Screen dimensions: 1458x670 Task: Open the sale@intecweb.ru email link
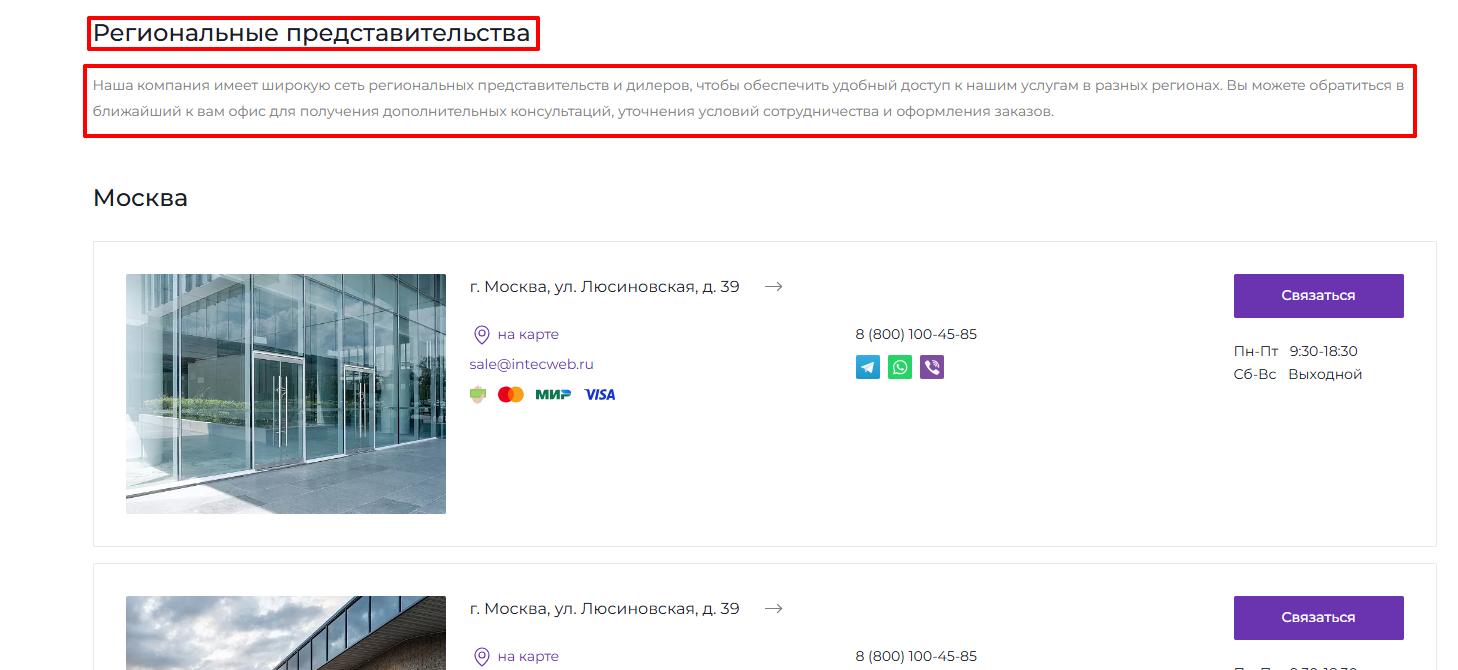click(531, 364)
